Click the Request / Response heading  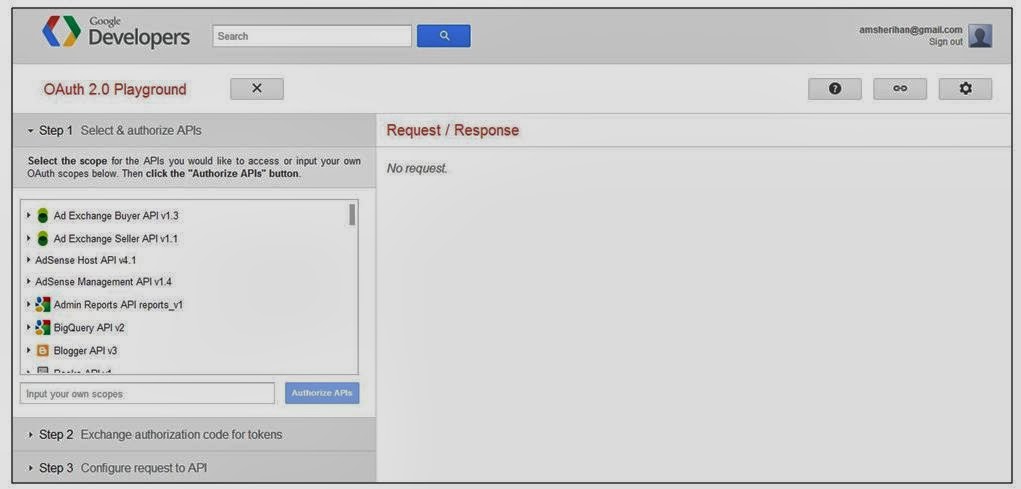453,130
